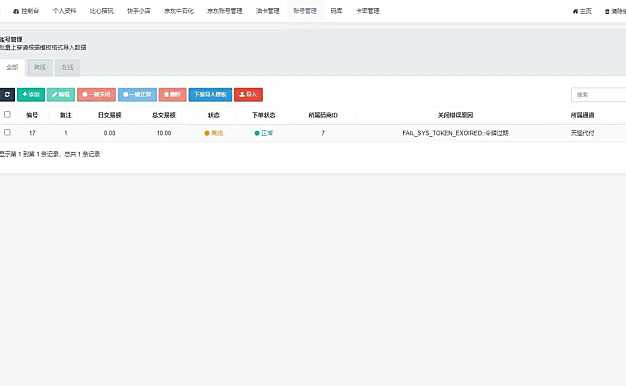Screen dimensions: 626x386
Task: Open 控制台 dashboard in the top navigation
Action: tap(26, 11)
